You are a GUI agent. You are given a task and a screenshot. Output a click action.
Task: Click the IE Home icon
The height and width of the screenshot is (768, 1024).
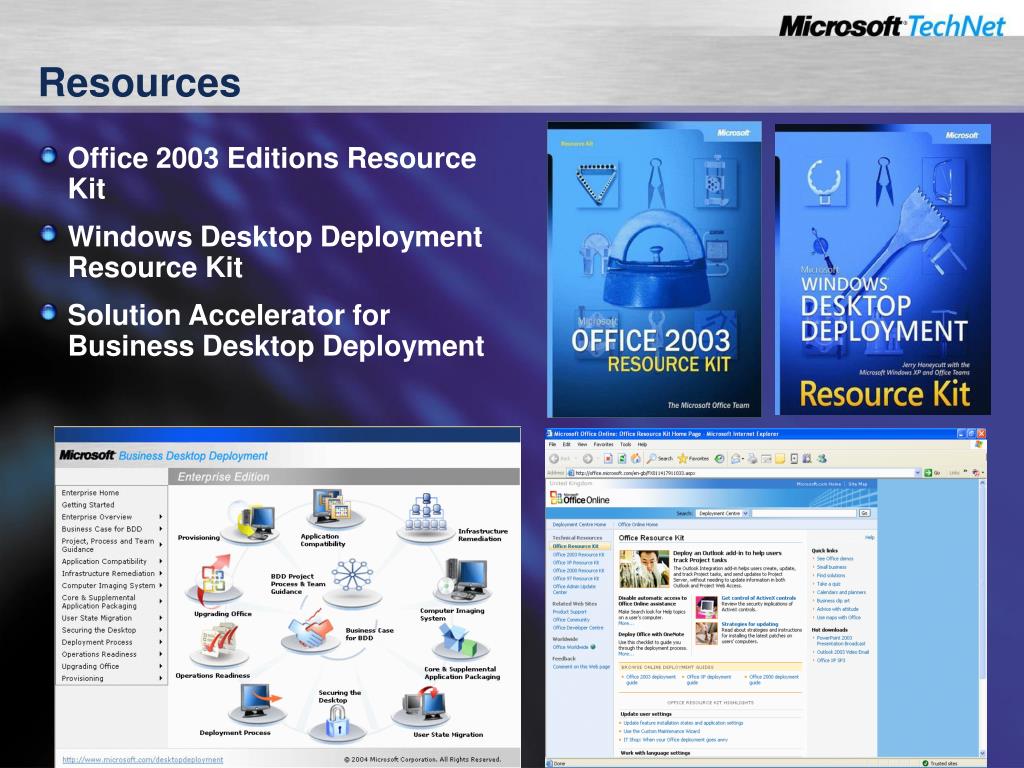tap(635, 458)
